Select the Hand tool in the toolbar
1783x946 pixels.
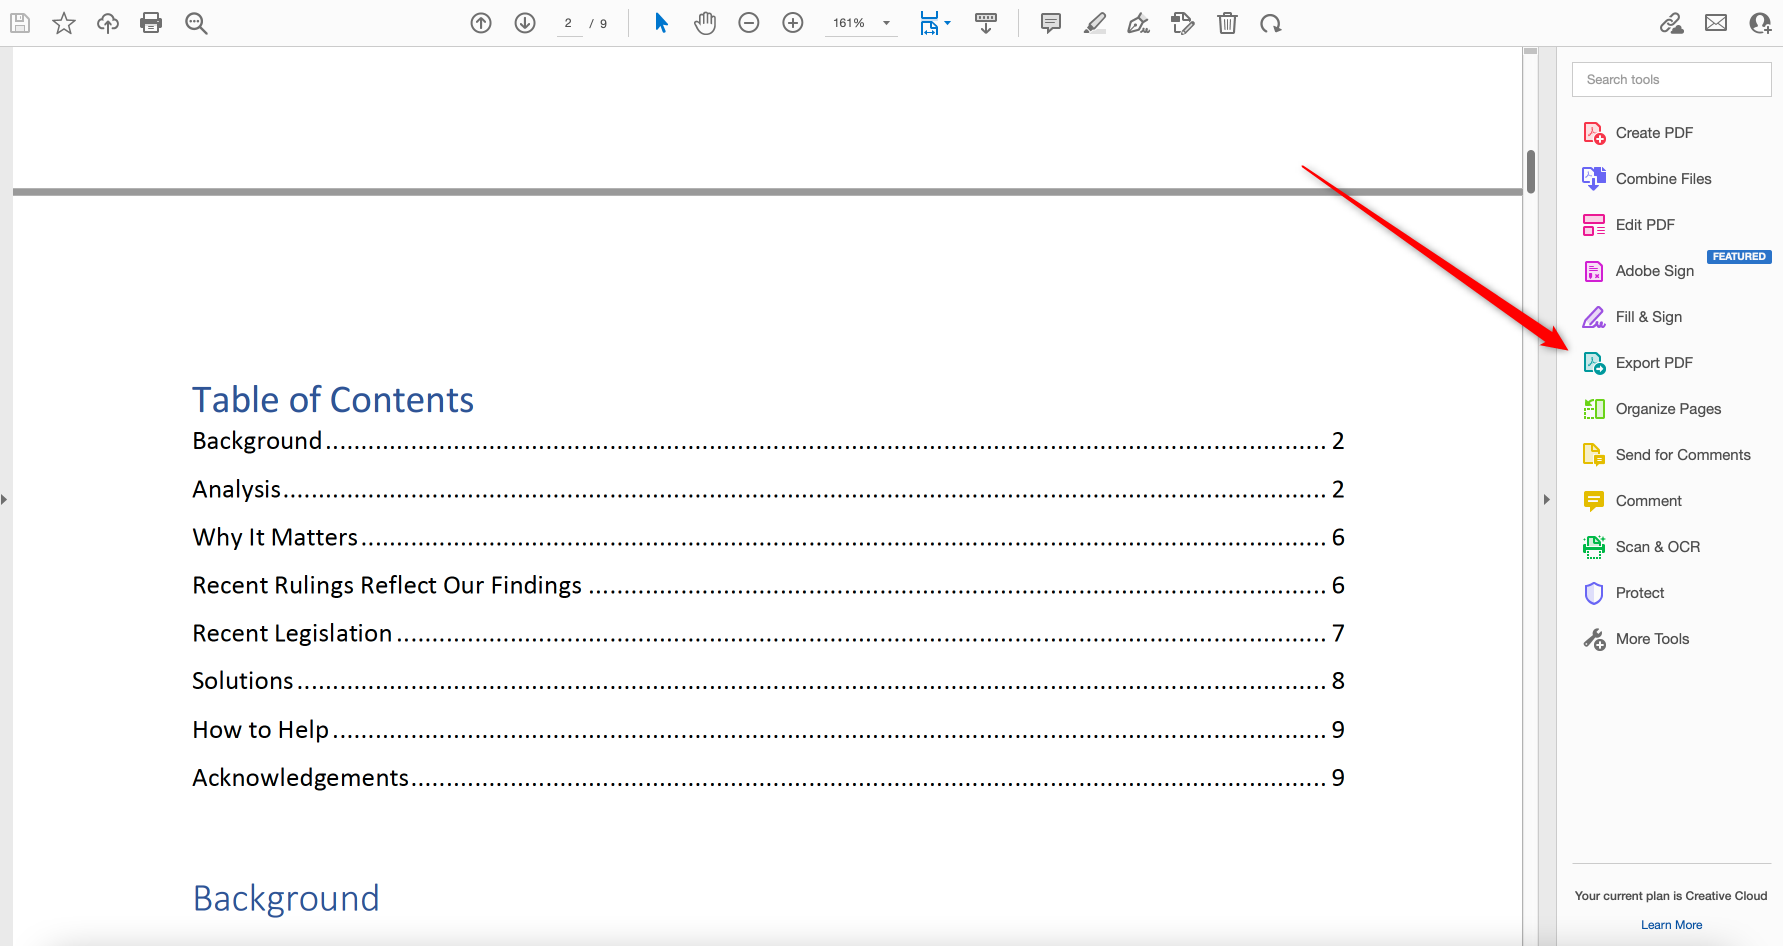click(705, 22)
